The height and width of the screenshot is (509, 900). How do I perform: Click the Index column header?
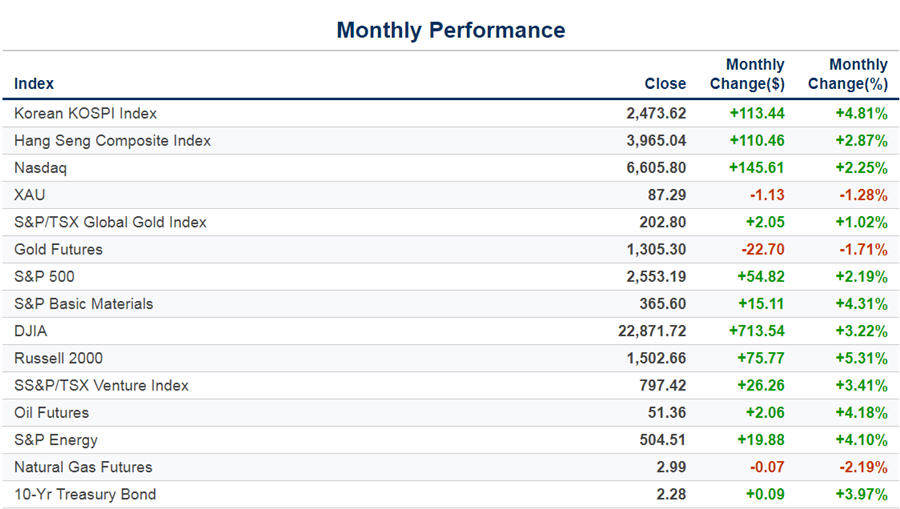34,84
